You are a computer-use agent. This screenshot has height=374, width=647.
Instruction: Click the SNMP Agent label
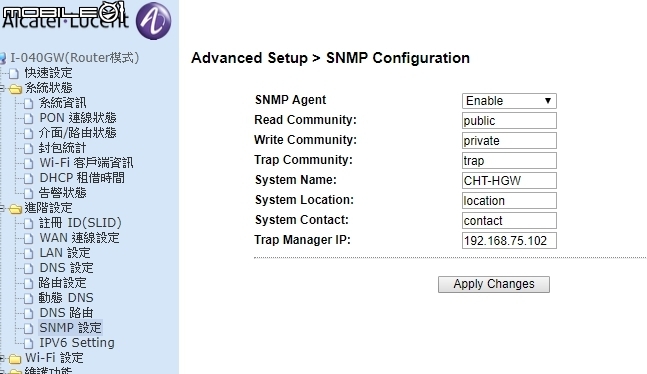[290, 100]
